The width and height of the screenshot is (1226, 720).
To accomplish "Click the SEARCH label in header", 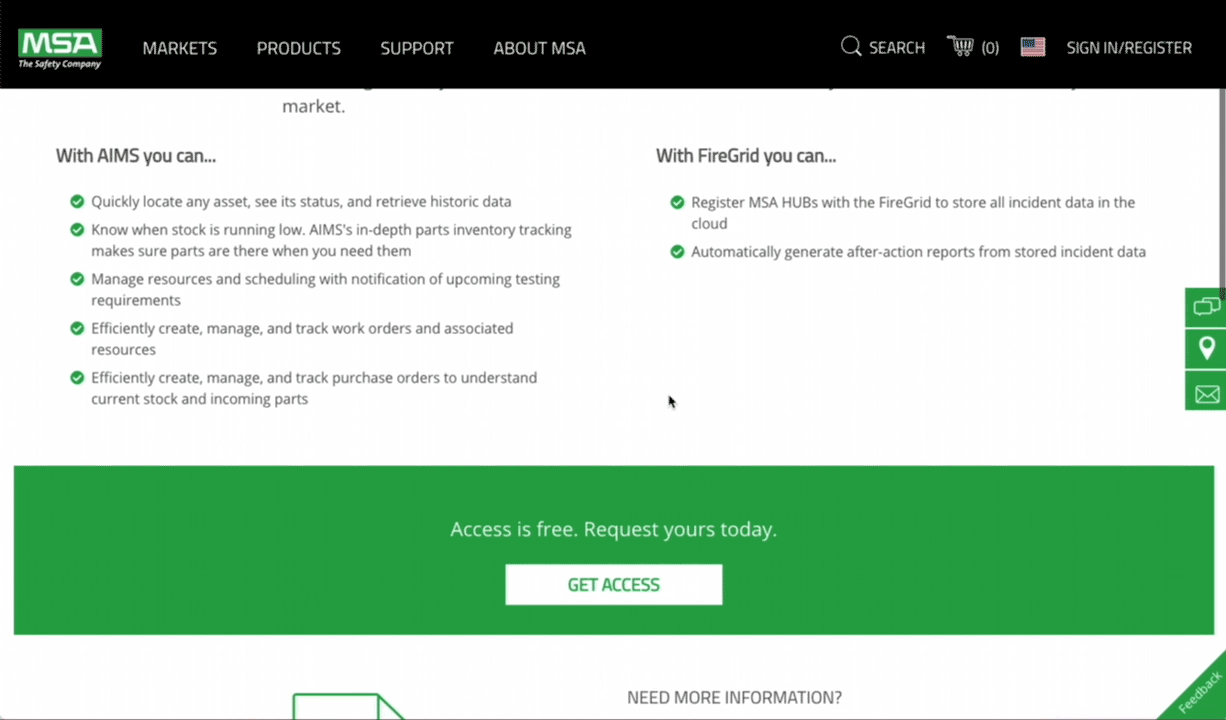I will tap(897, 47).
